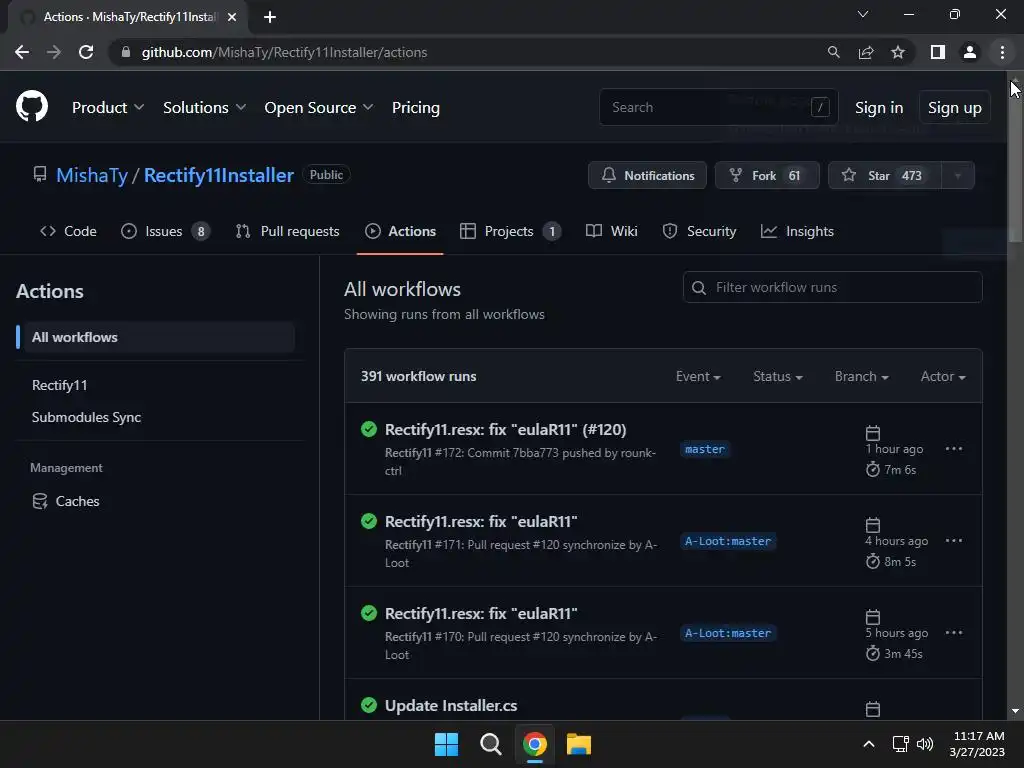The width and height of the screenshot is (1024, 768).
Task: Open the Actor filter dropdown
Action: 943,377
